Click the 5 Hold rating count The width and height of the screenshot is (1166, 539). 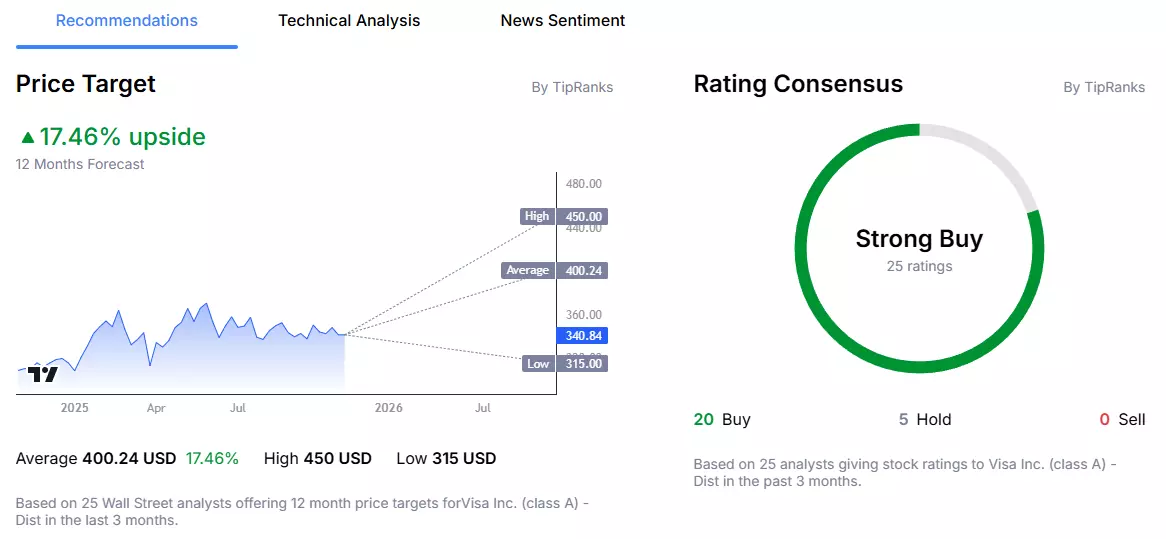[x=925, y=419]
